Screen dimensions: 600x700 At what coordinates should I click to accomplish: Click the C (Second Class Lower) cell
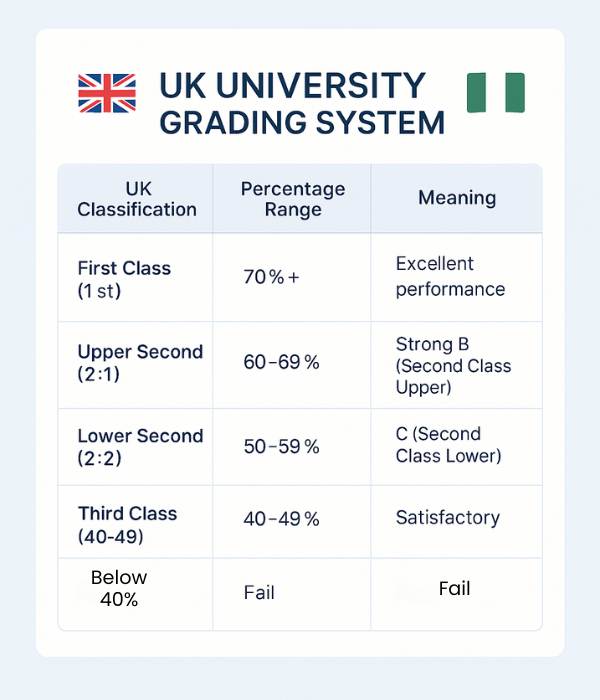[x=448, y=445]
